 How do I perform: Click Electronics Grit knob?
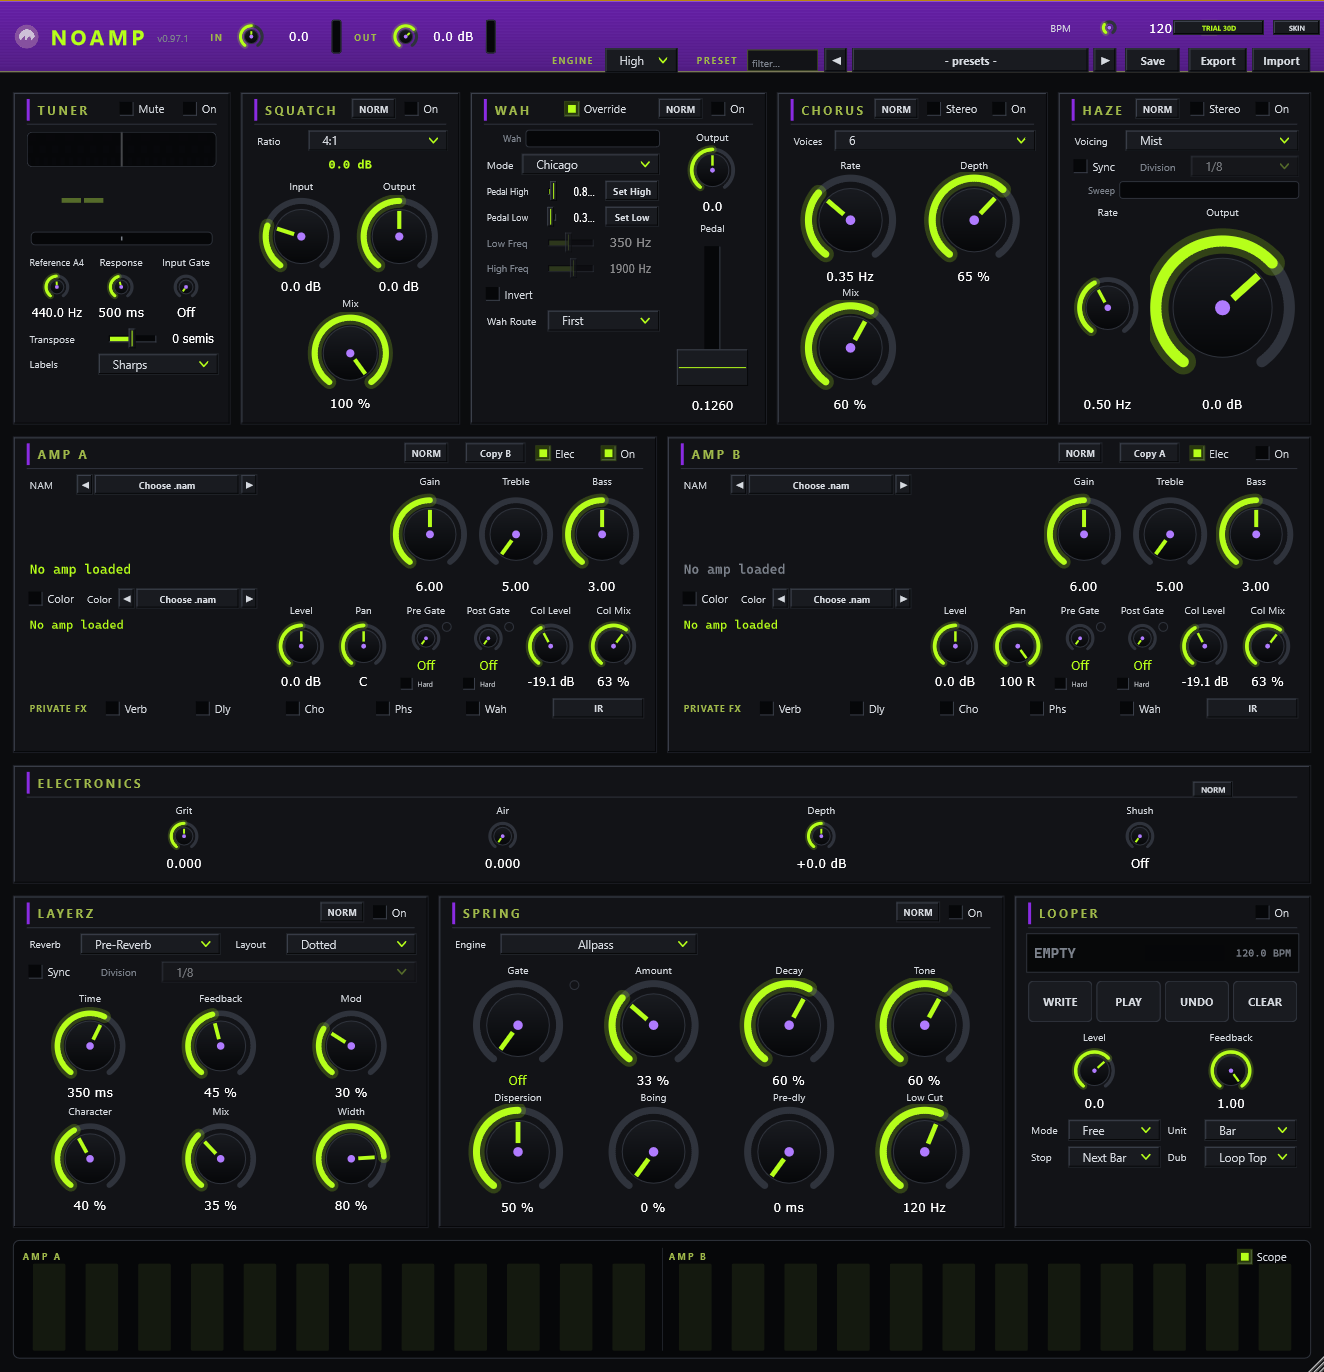pos(184,835)
